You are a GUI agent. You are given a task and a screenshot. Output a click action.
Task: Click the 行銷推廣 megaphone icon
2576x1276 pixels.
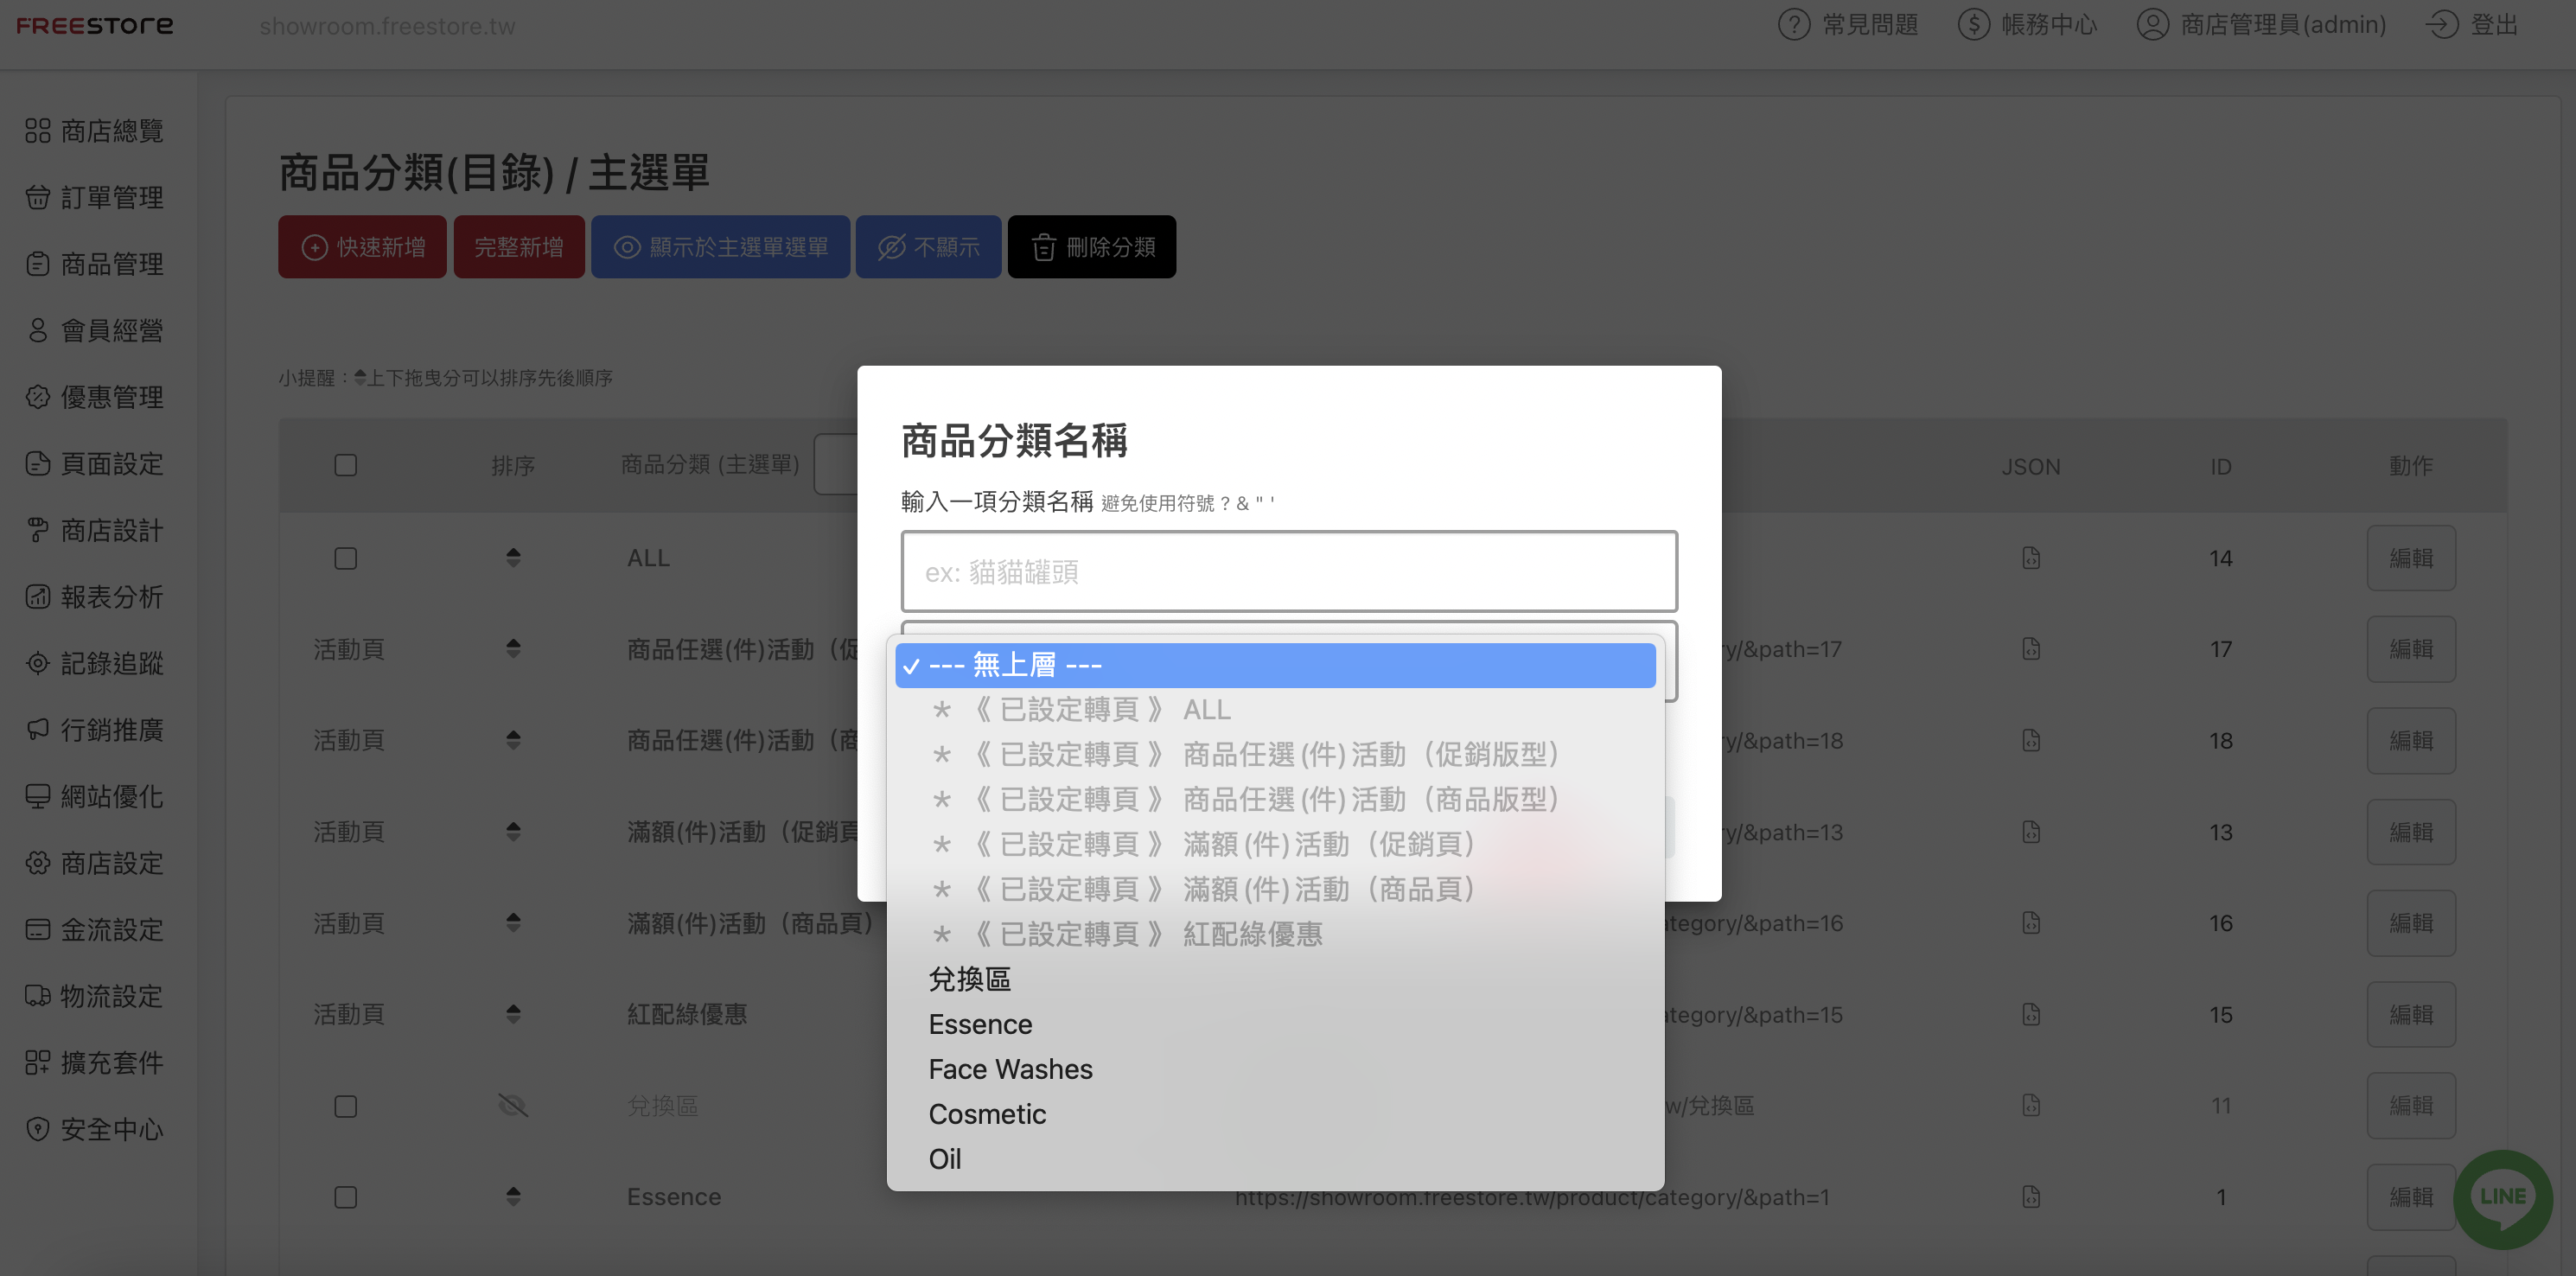point(38,730)
